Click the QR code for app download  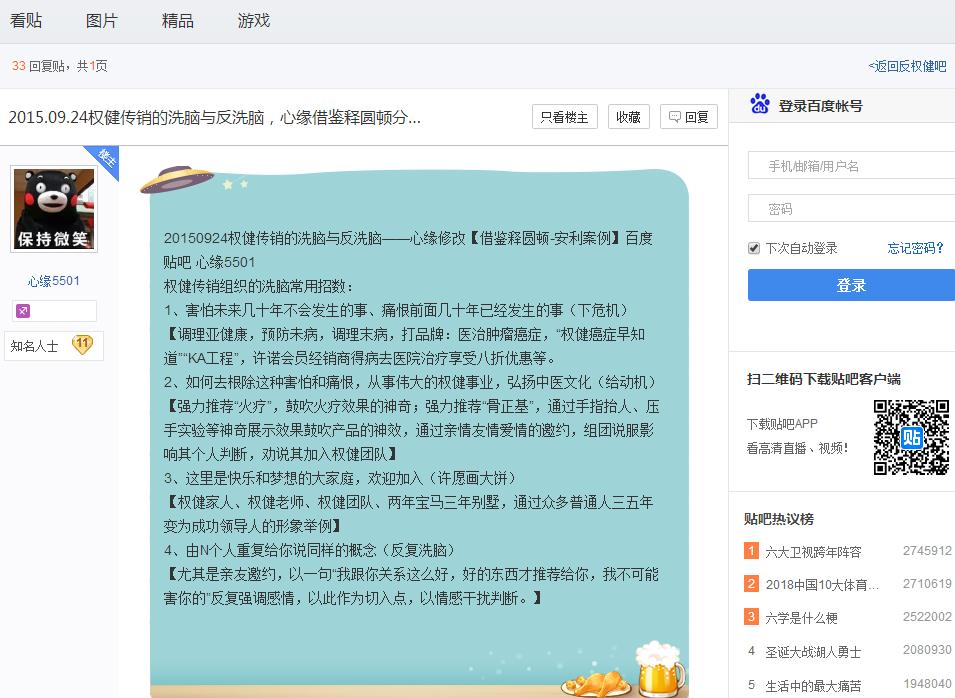click(911, 437)
